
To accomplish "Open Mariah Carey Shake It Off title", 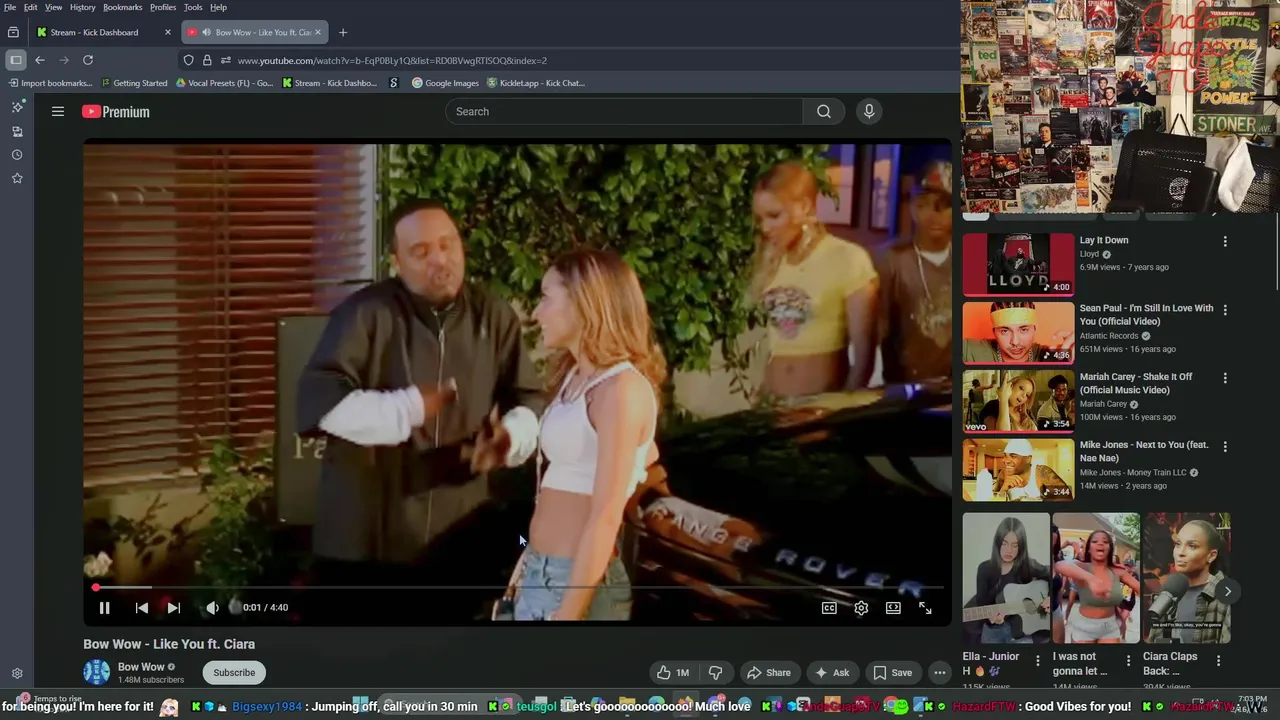I will point(1136,383).
